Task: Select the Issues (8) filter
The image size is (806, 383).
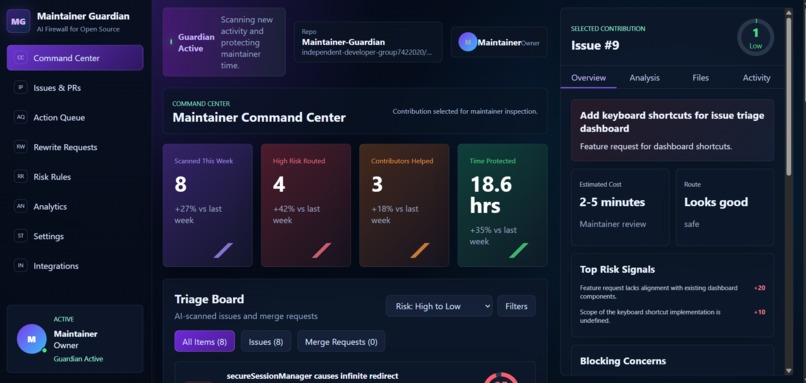Action: pyautogui.click(x=266, y=341)
